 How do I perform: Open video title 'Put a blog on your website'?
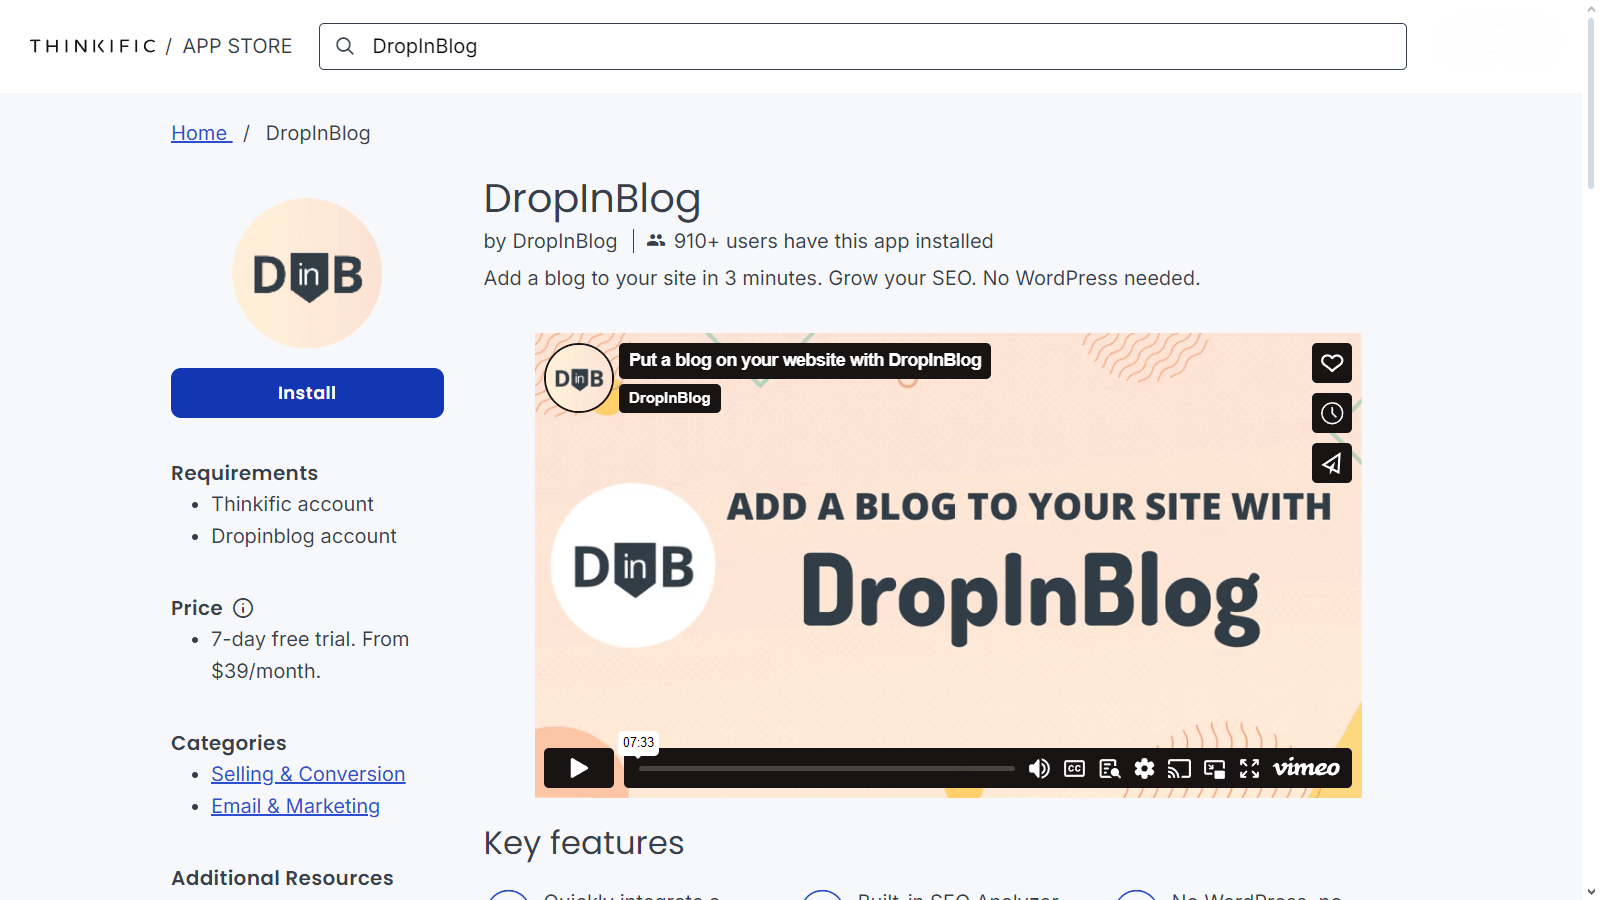point(805,360)
